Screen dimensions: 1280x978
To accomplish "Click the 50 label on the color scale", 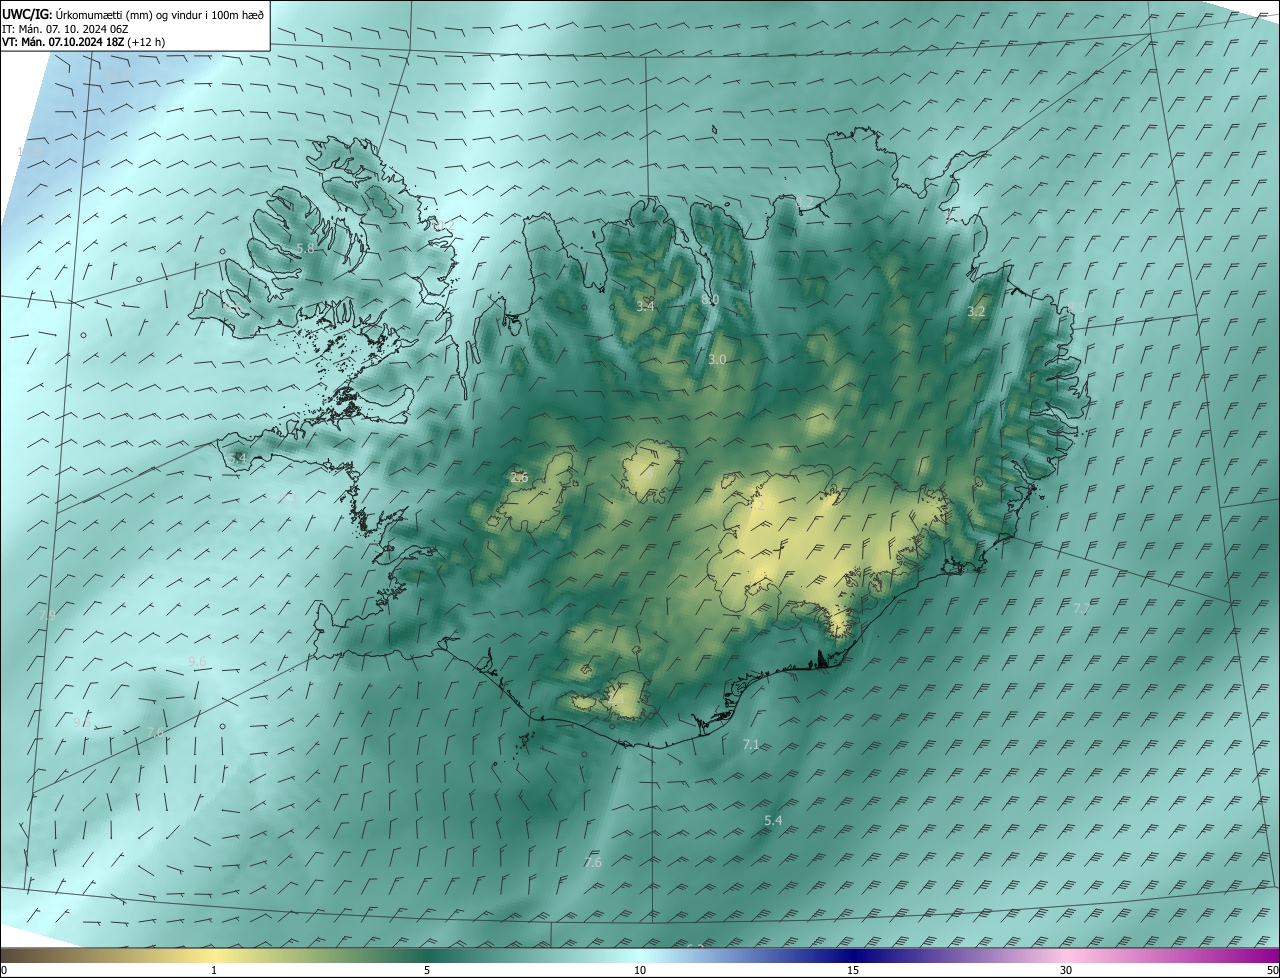I will pyautogui.click(x=1272, y=970).
